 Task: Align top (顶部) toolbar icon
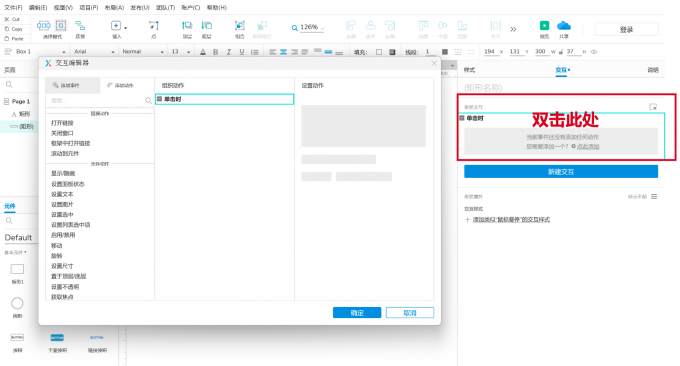click(x=423, y=26)
